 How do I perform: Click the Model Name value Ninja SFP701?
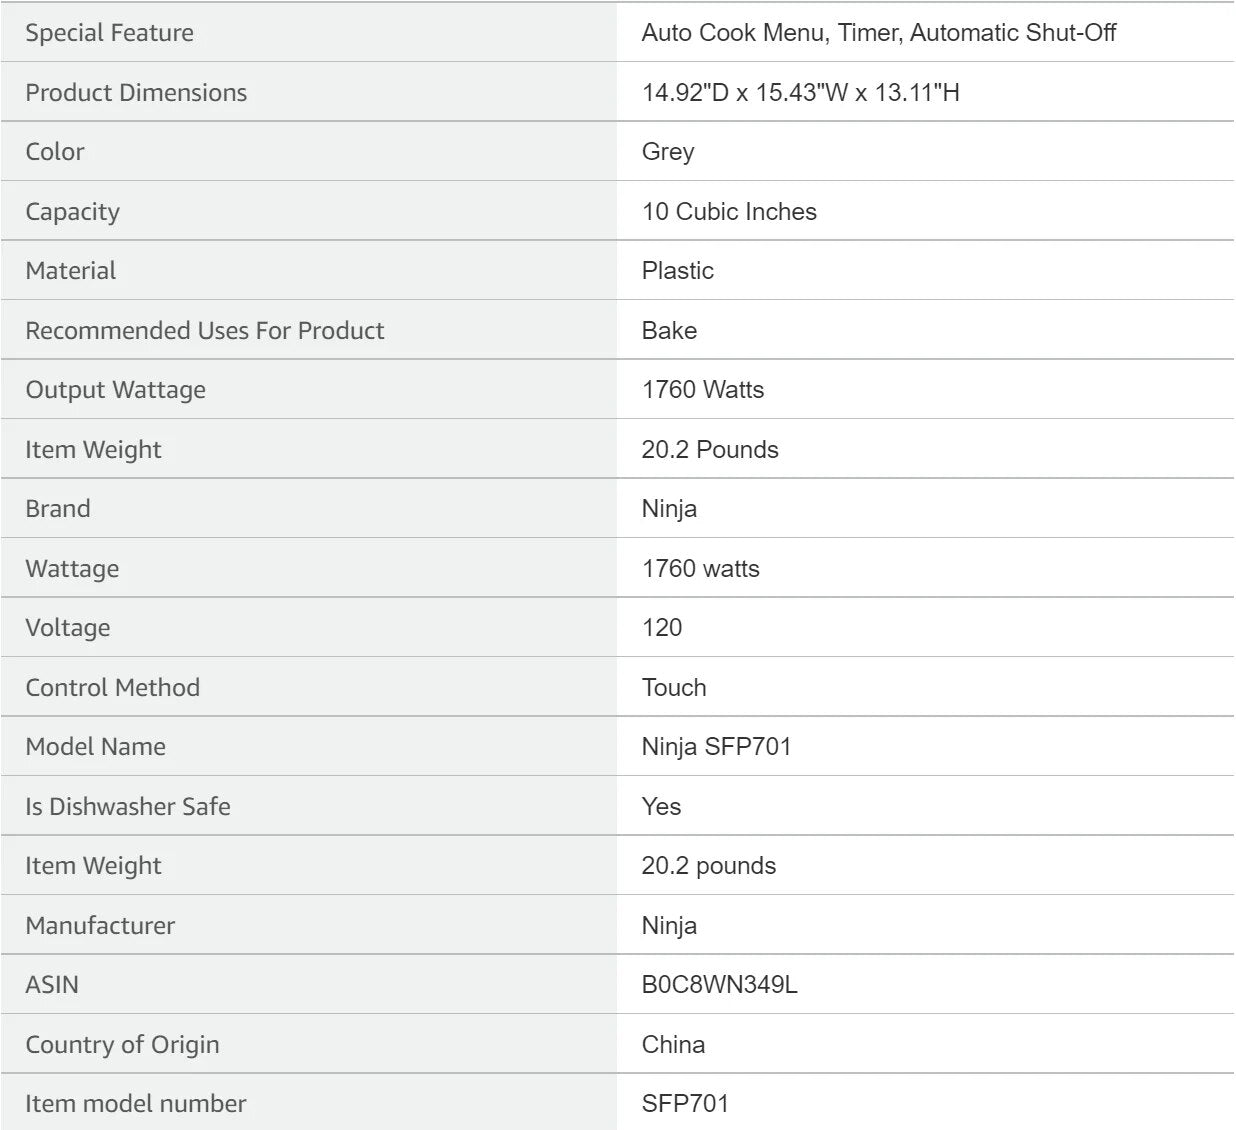point(716,747)
